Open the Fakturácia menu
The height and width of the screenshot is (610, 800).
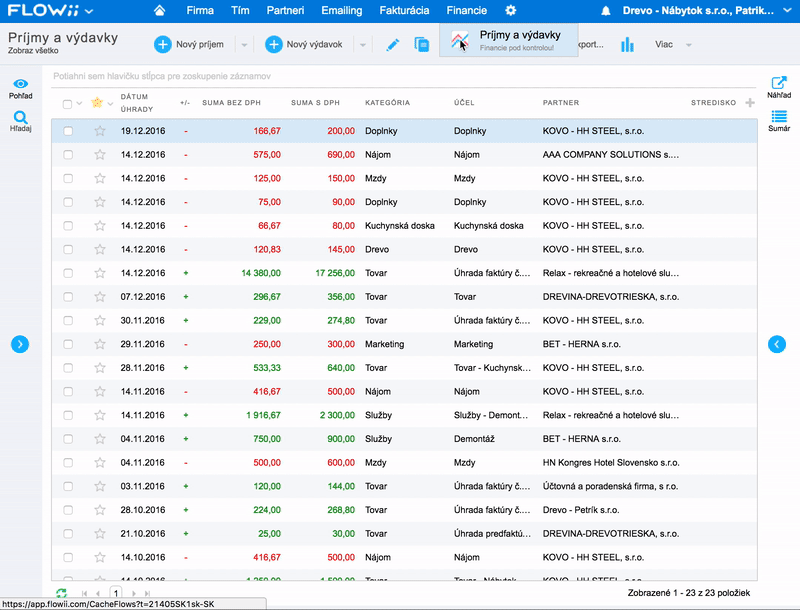pos(404,10)
